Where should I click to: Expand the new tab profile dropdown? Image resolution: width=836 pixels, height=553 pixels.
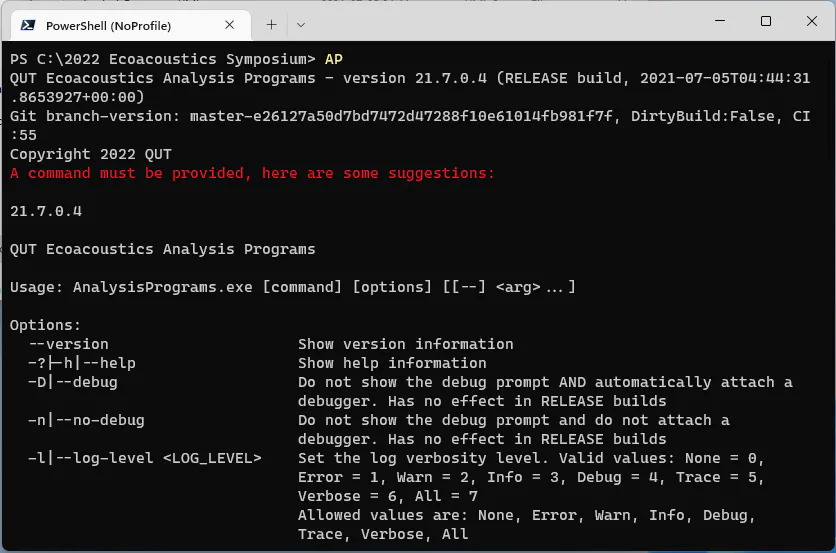click(301, 25)
